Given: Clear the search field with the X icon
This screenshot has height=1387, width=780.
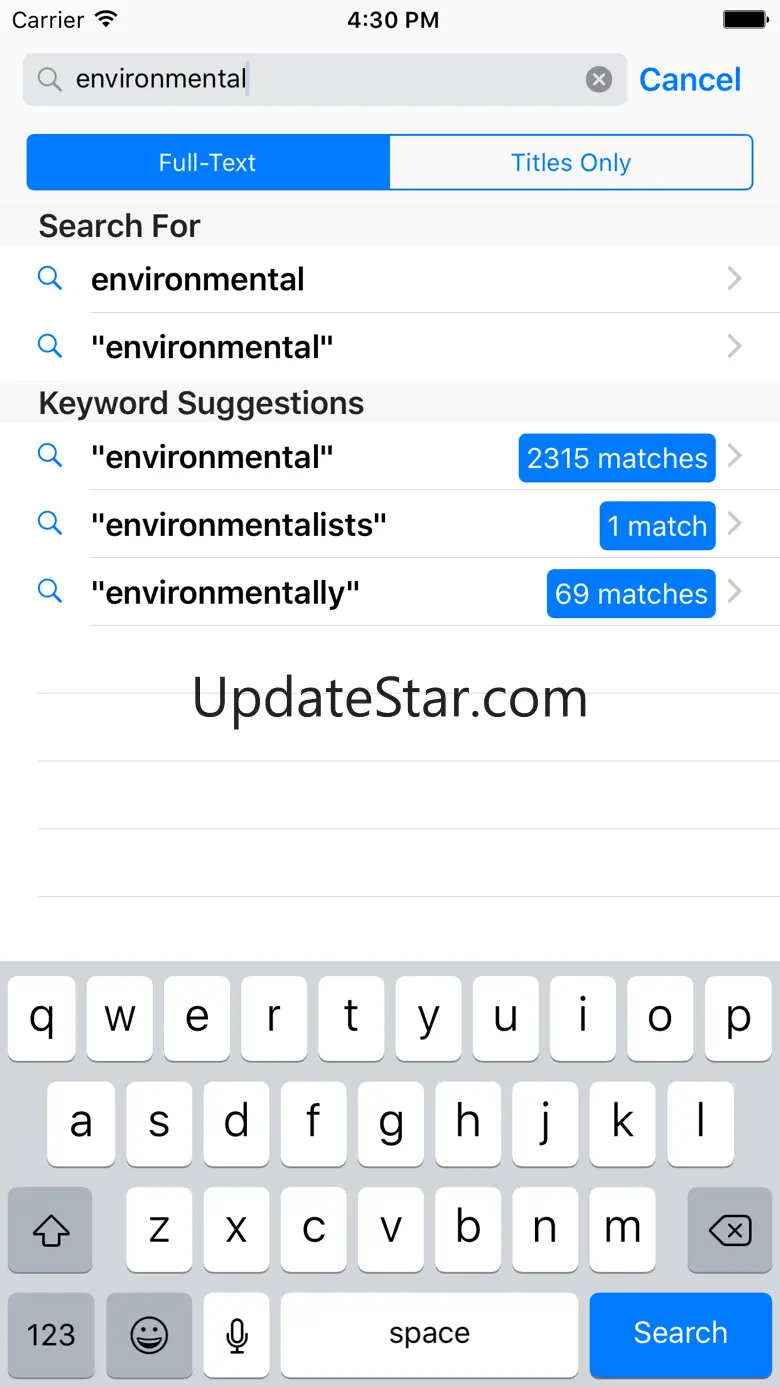Looking at the screenshot, I should coord(599,79).
